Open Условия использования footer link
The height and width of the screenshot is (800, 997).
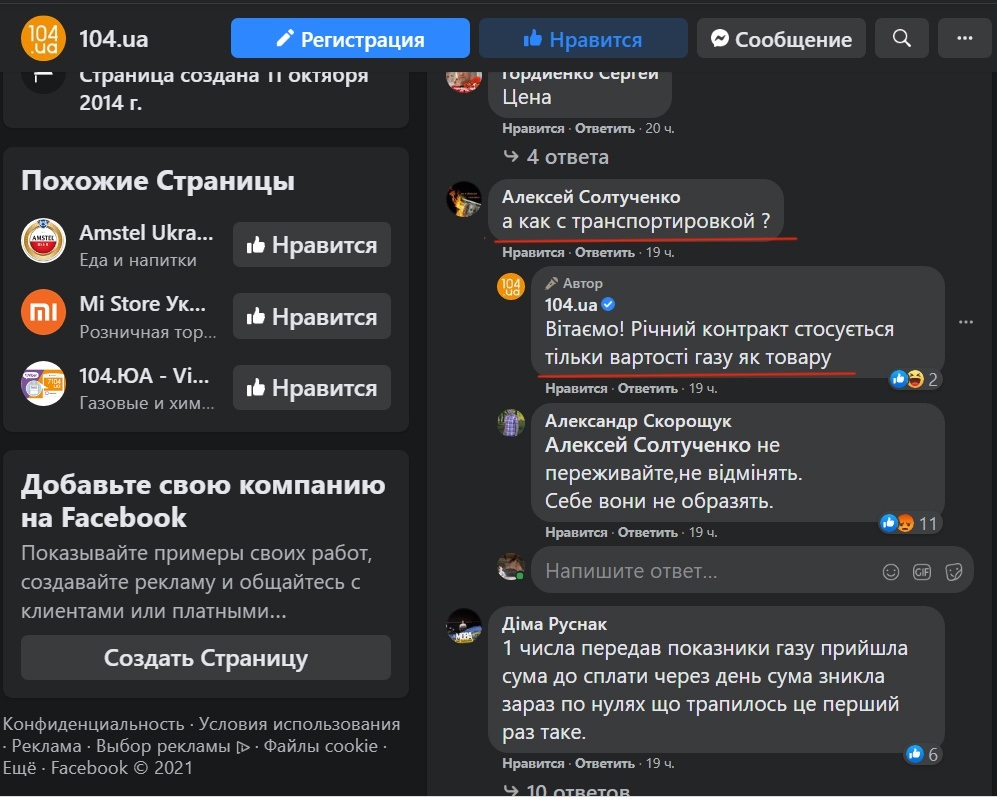[299, 724]
